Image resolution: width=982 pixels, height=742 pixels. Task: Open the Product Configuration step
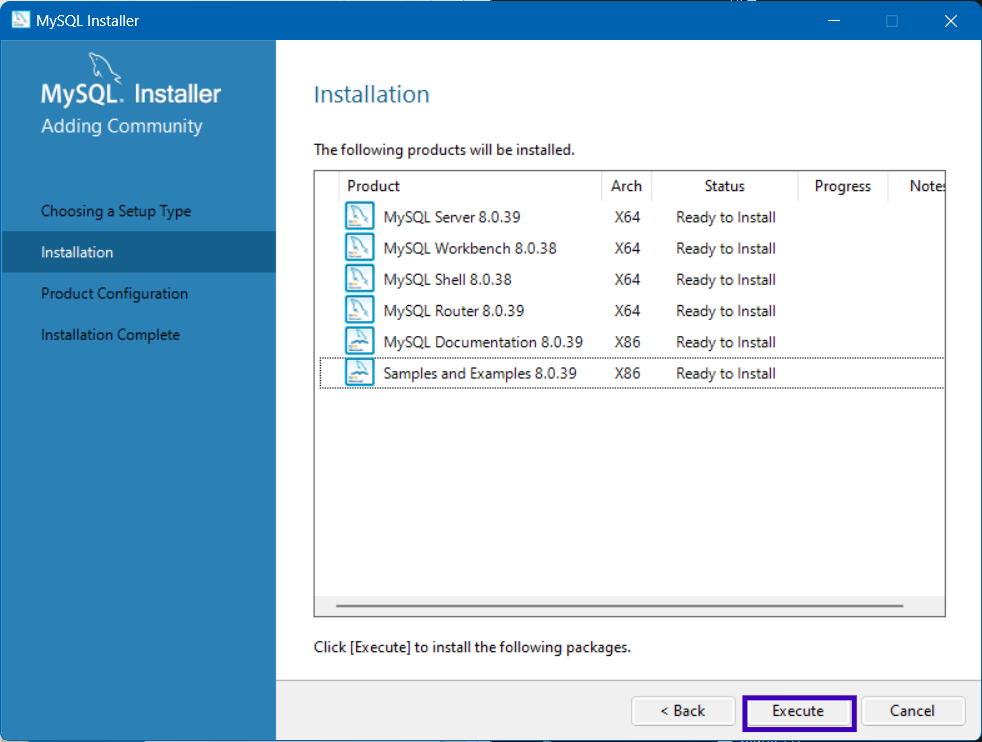click(114, 294)
